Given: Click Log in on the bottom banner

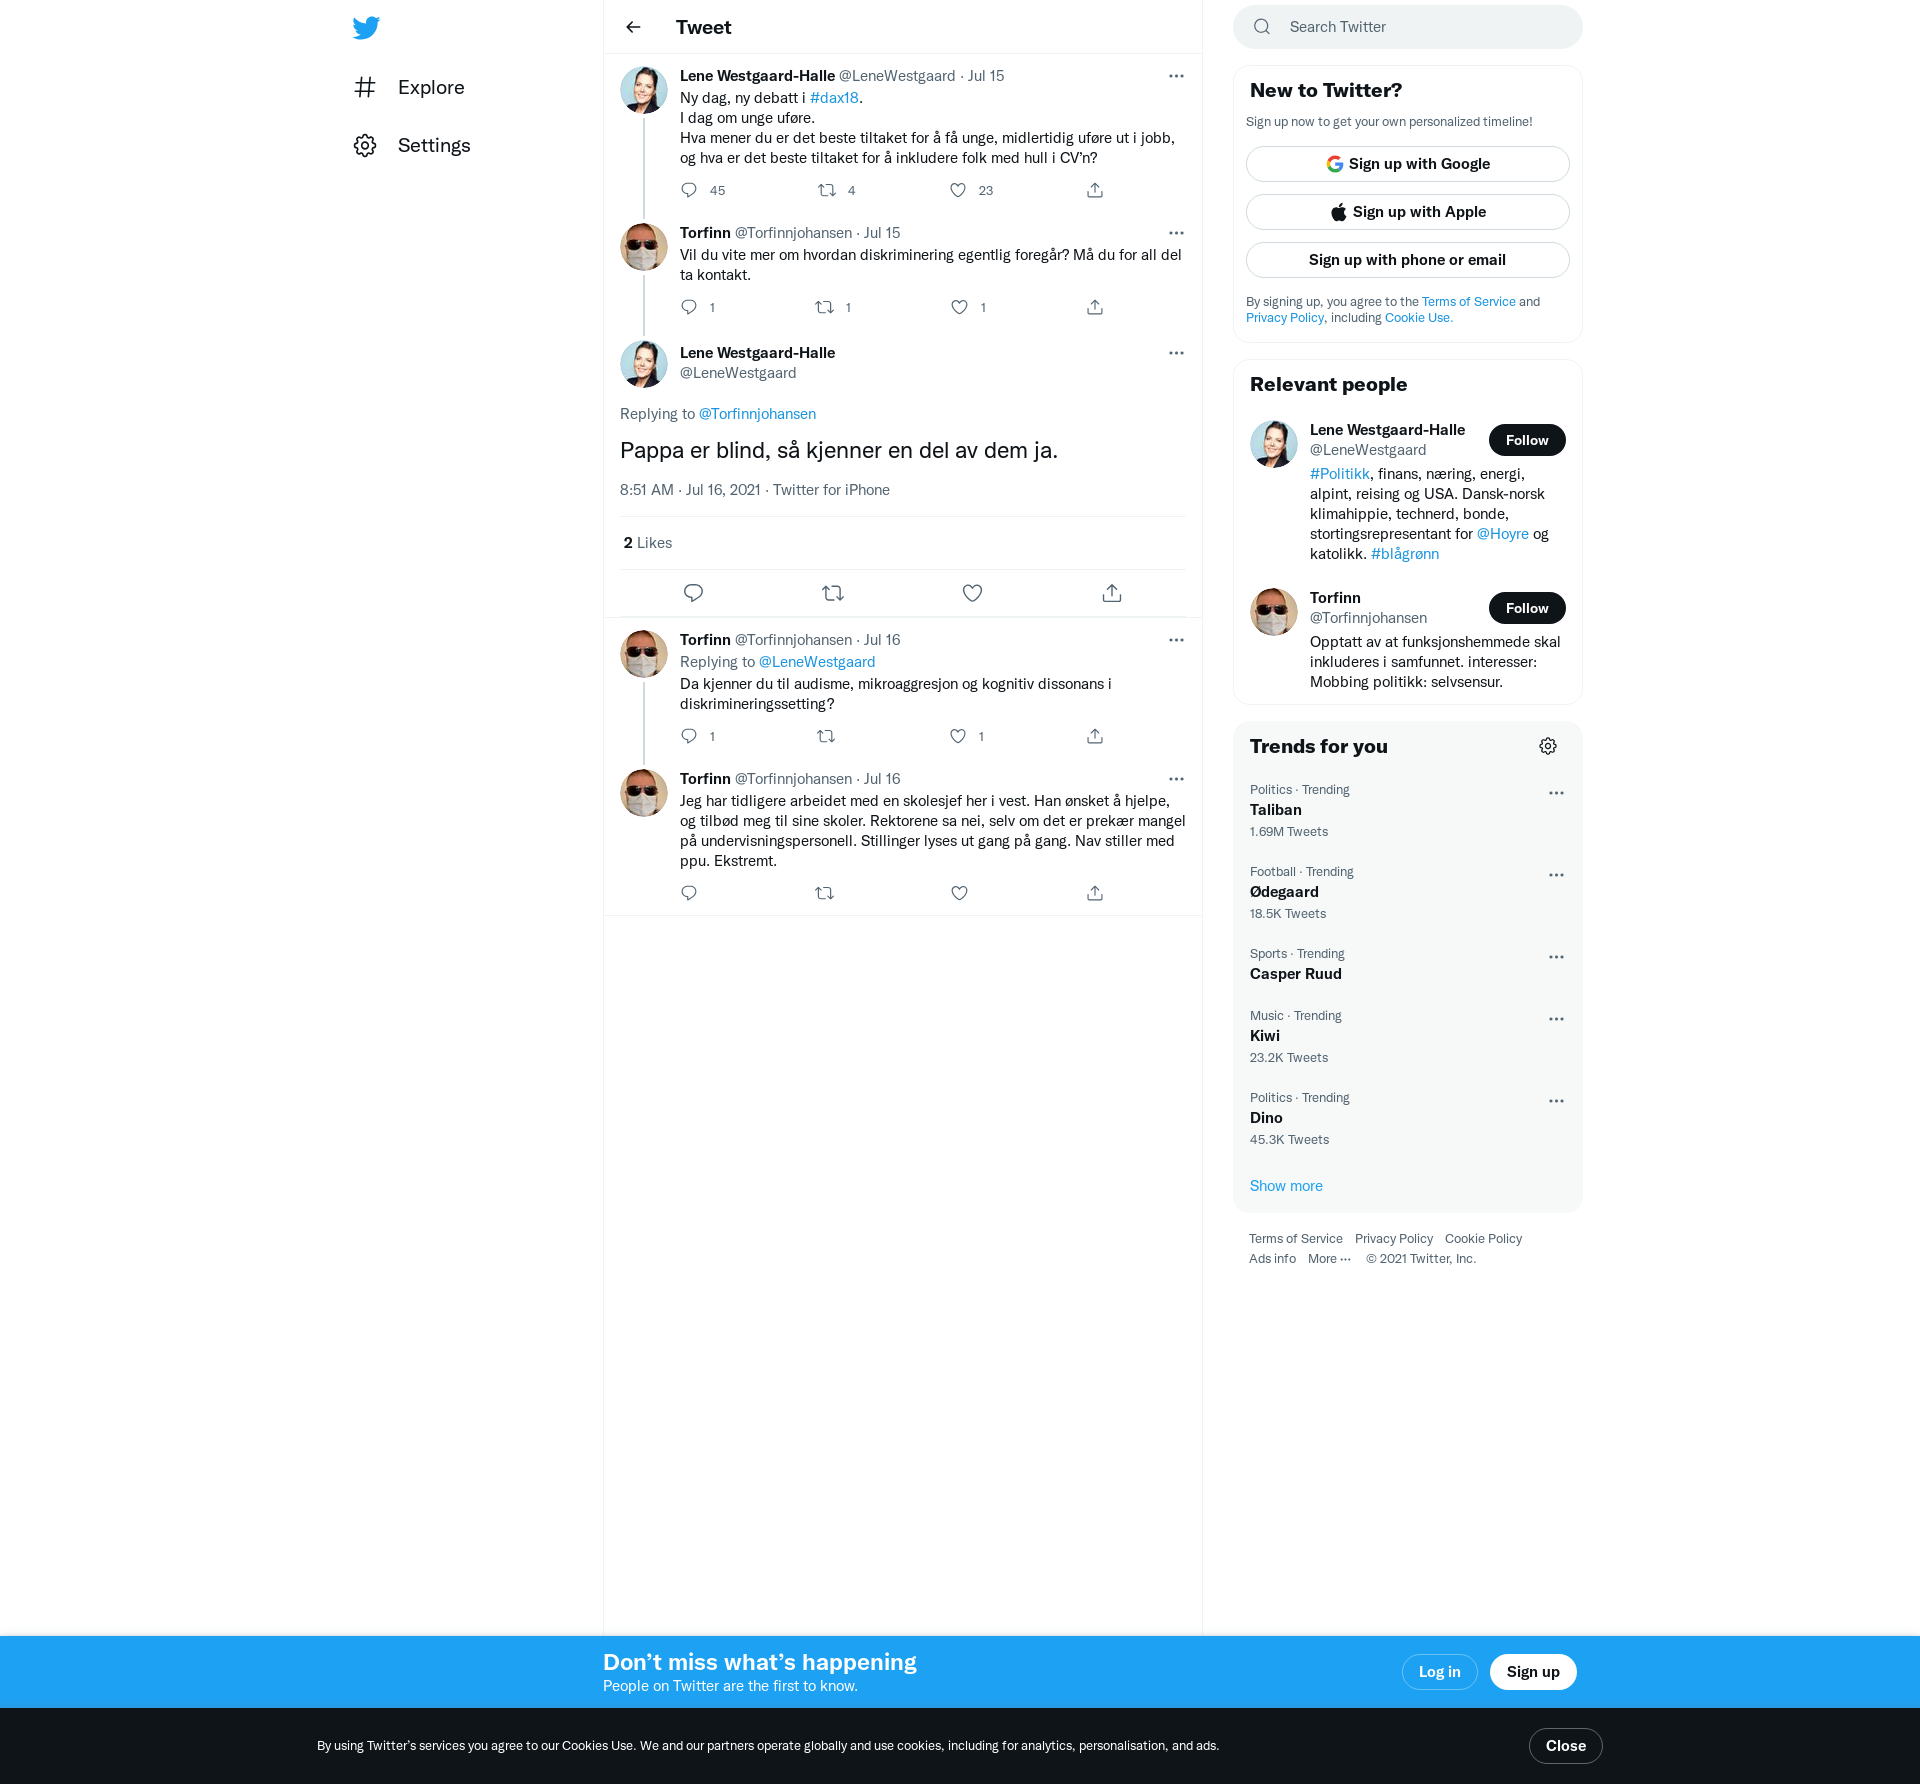Looking at the screenshot, I should point(1439,1672).
